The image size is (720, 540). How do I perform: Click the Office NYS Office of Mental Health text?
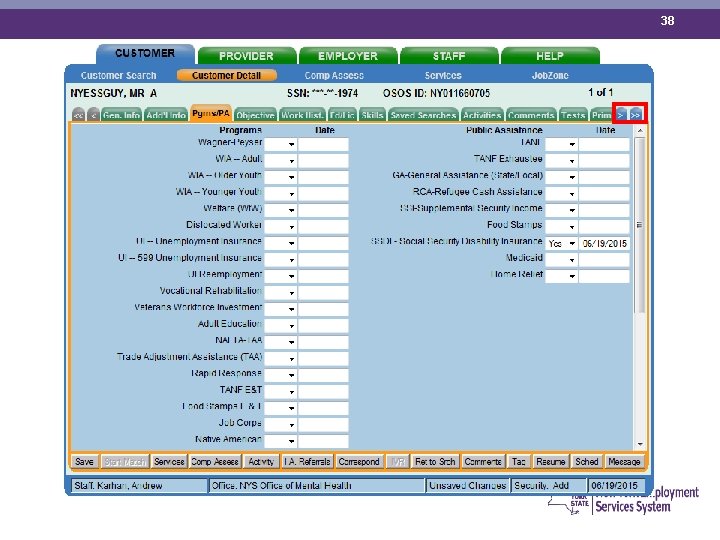point(281,485)
